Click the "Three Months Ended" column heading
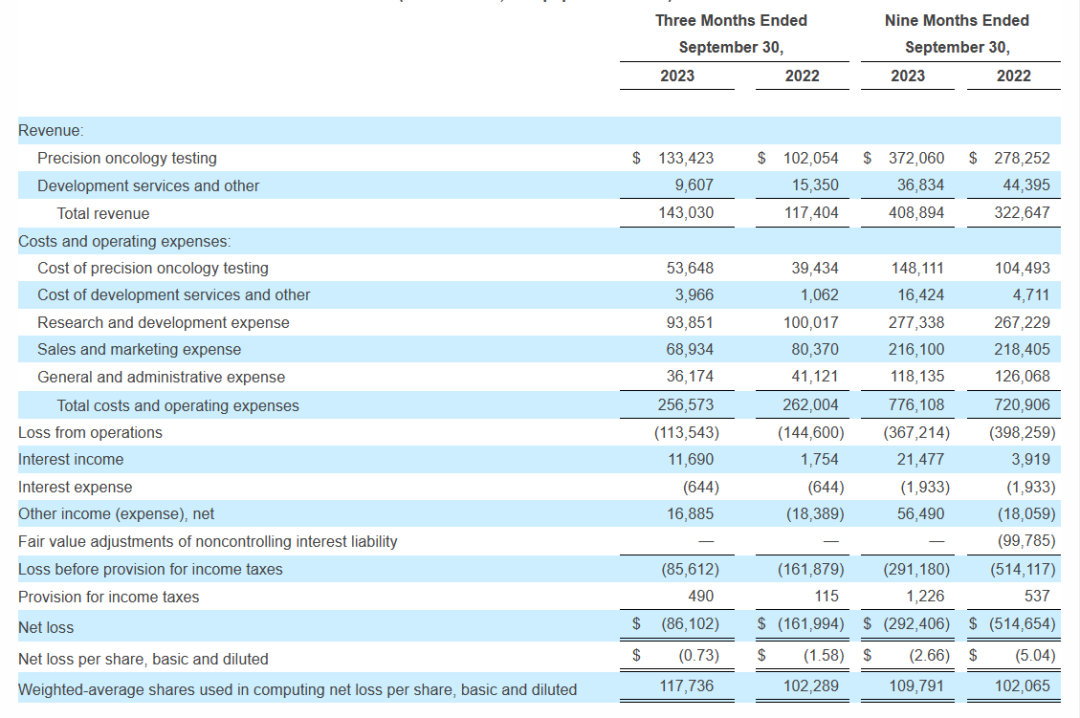This screenshot has height=718, width=1080. tap(731, 20)
